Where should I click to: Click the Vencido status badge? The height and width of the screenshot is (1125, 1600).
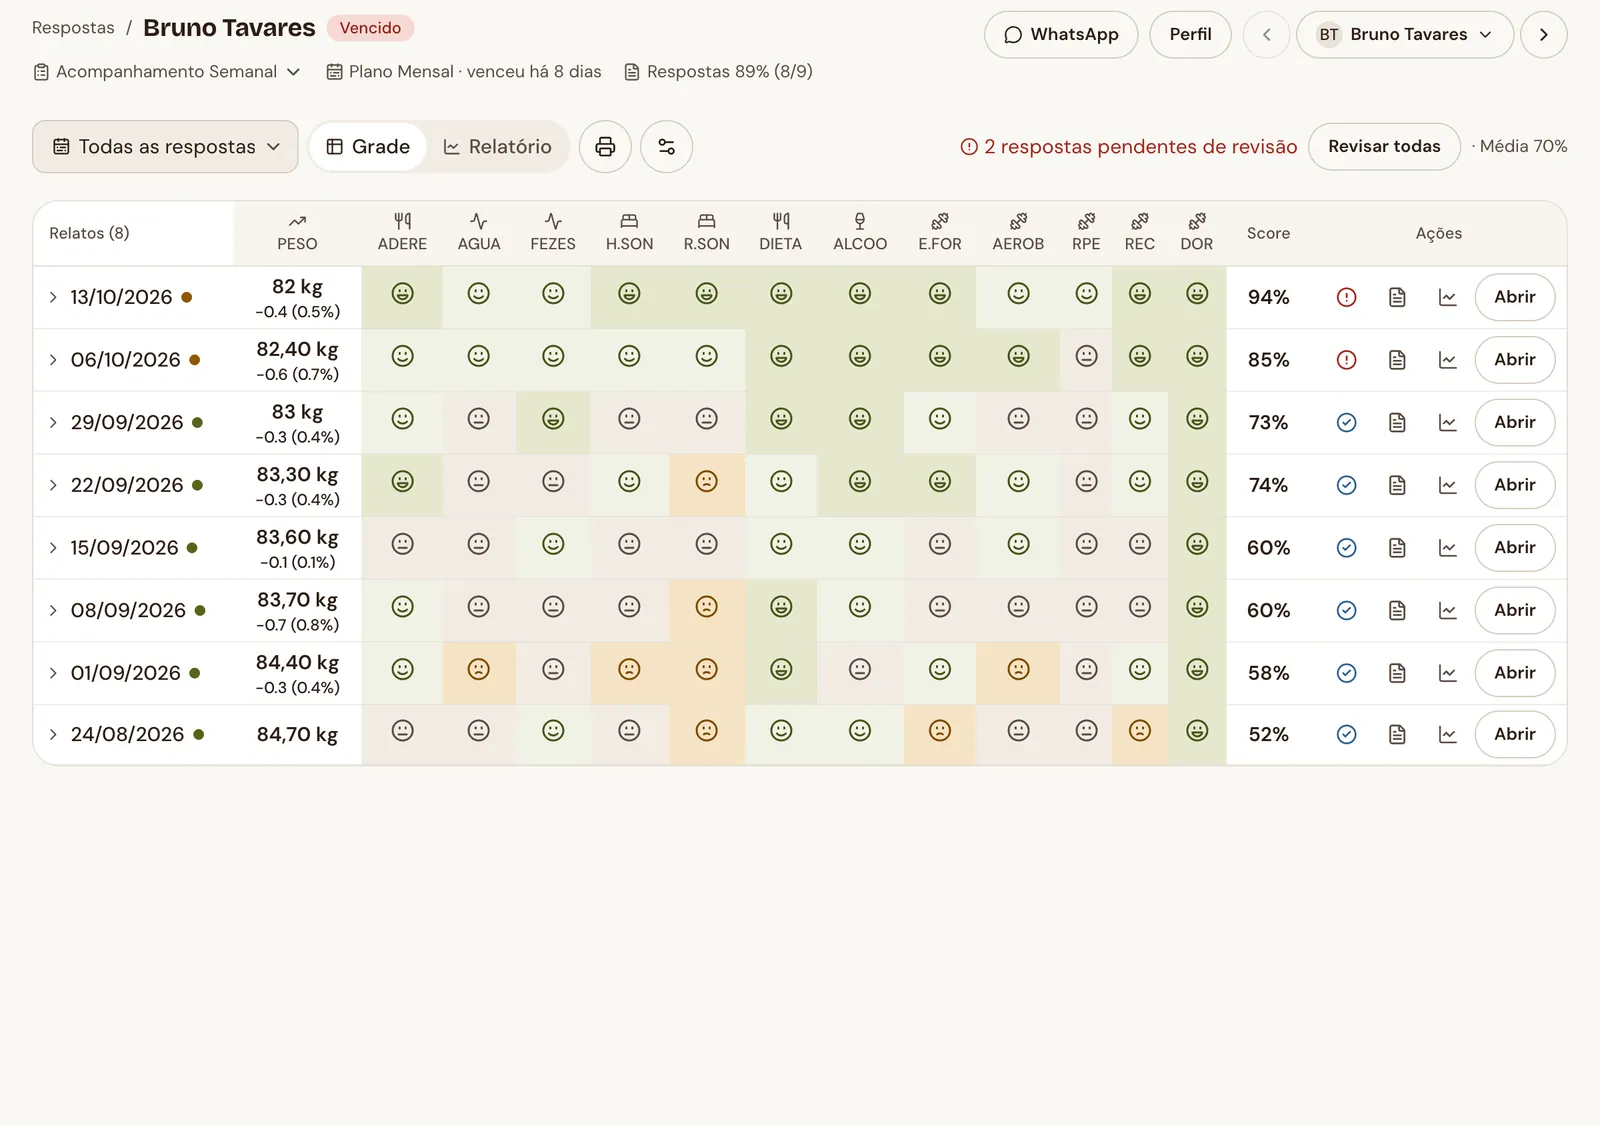pyautogui.click(x=370, y=28)
